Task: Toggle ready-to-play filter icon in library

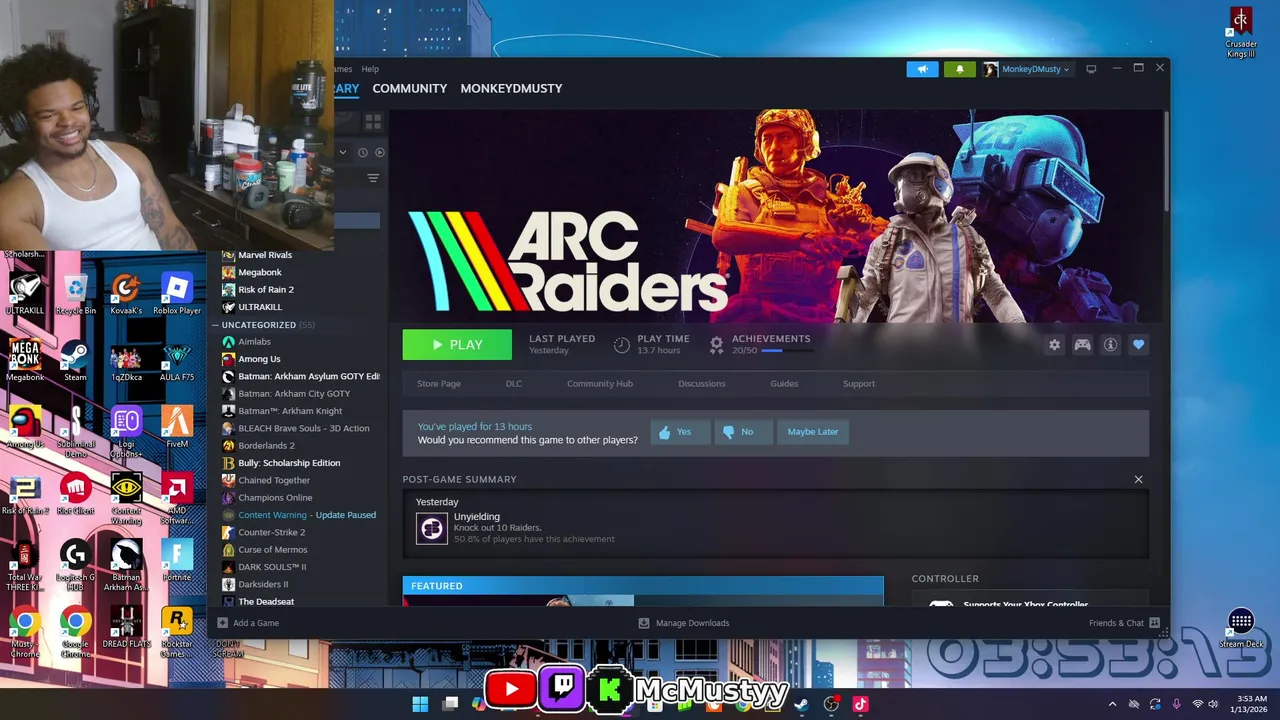Action: coord(379,152)
